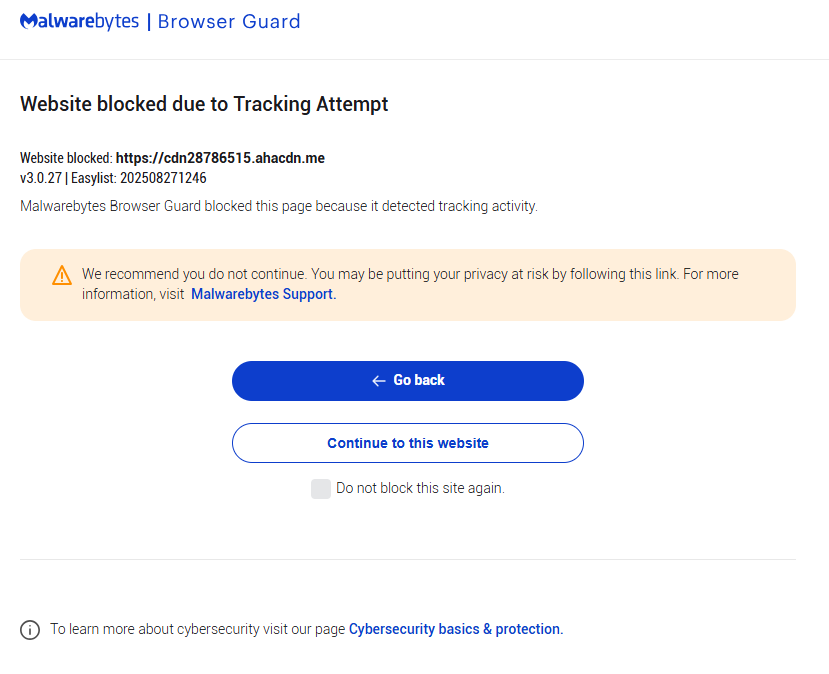Viewport: 829px width, 674px height.
Task: Click the 'blocked this page' description sentence
Action: click(x=279, y=206)
